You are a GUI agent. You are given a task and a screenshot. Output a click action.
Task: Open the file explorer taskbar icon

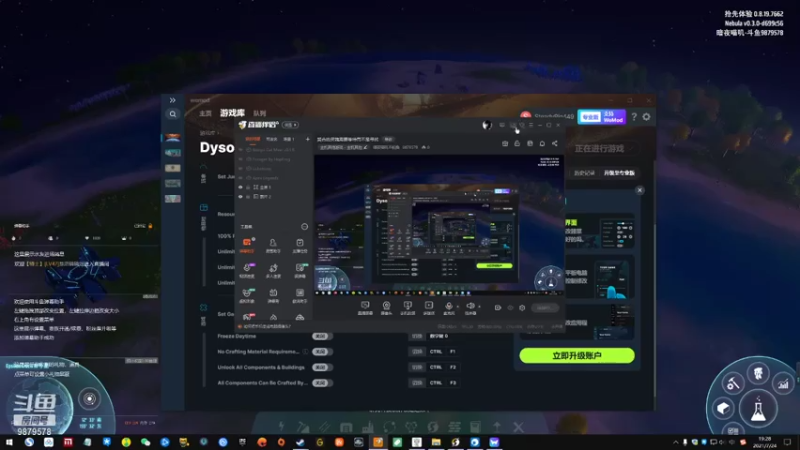click(436, 442)
